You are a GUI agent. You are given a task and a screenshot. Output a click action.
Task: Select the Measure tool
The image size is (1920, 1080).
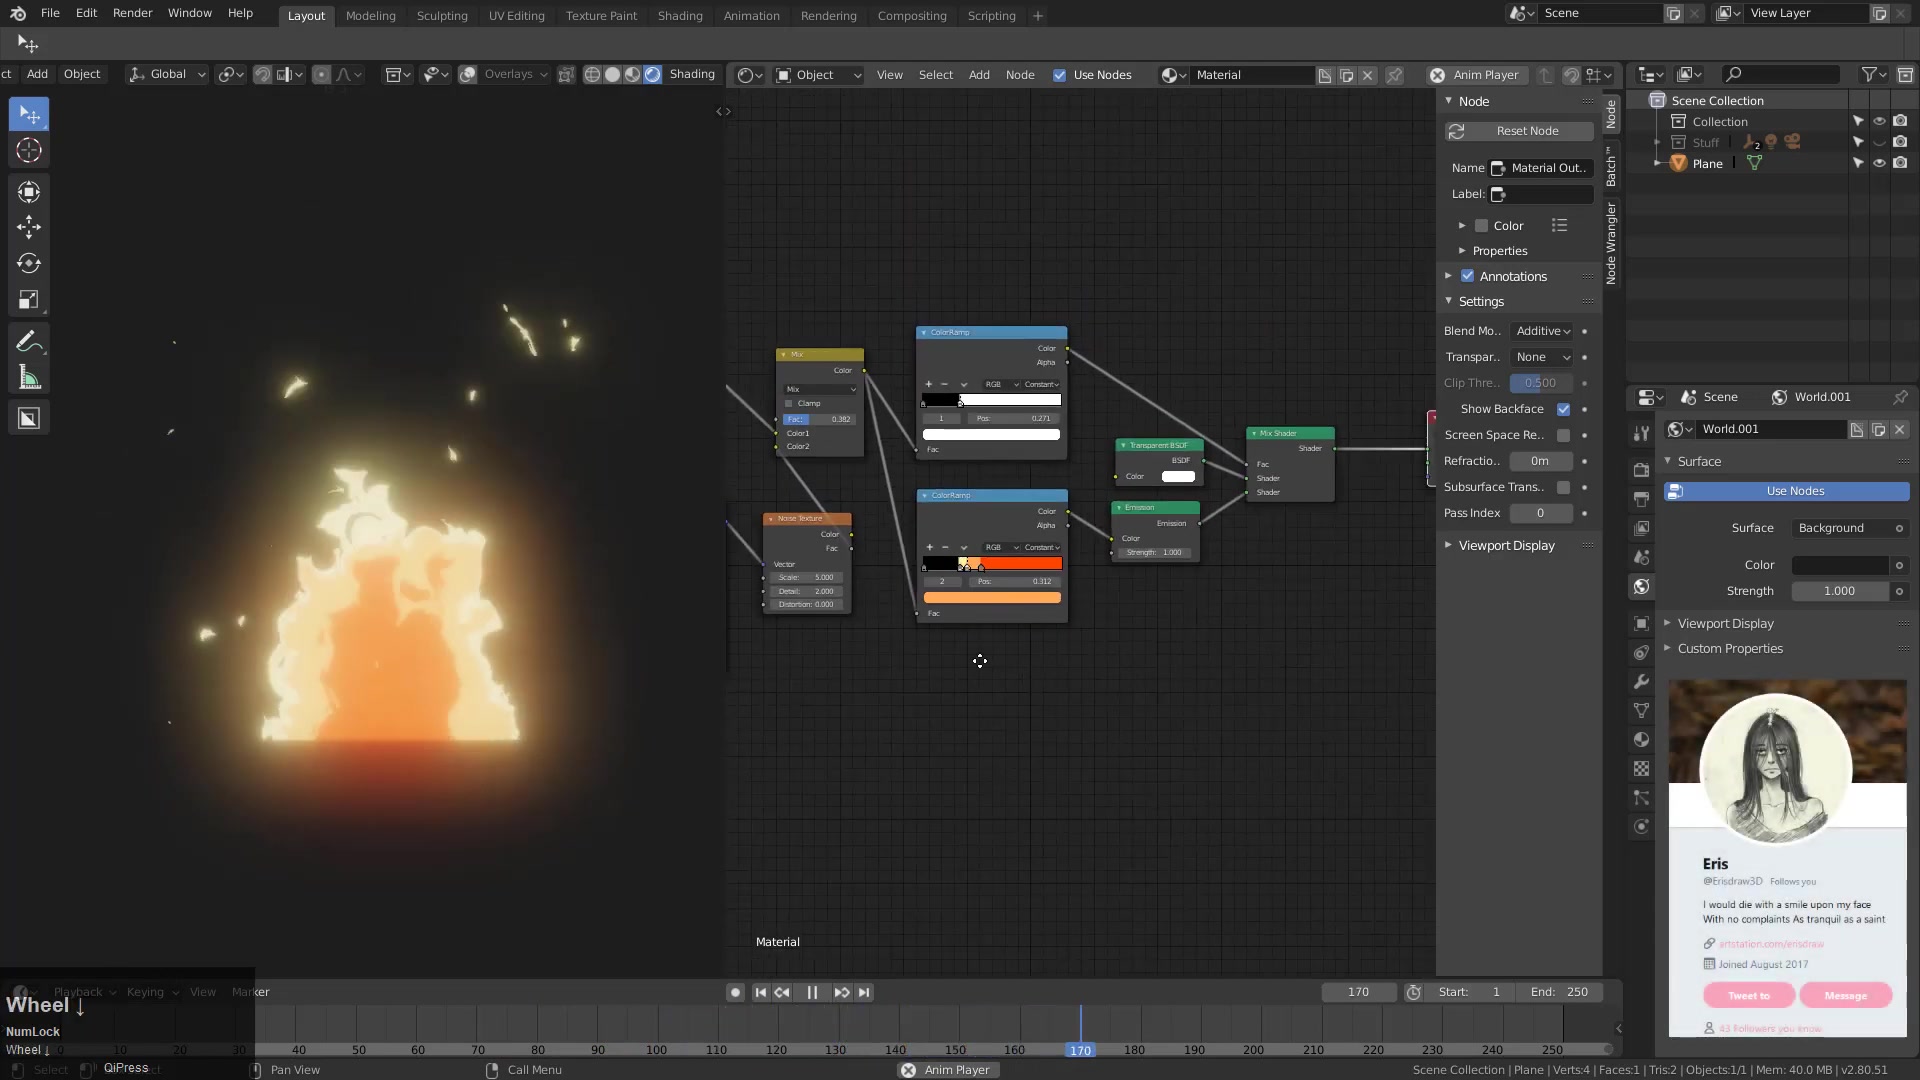click(28, 378)
